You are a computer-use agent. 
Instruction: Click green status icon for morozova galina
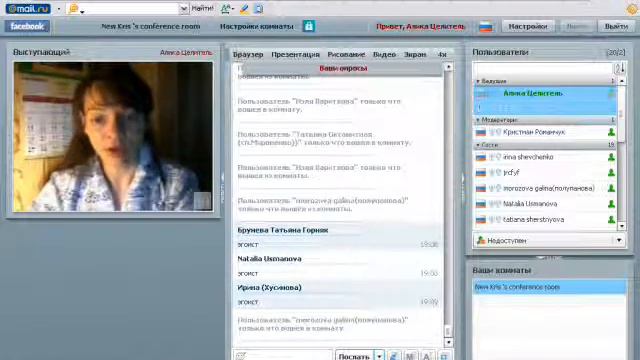click(x=611, y=188)
